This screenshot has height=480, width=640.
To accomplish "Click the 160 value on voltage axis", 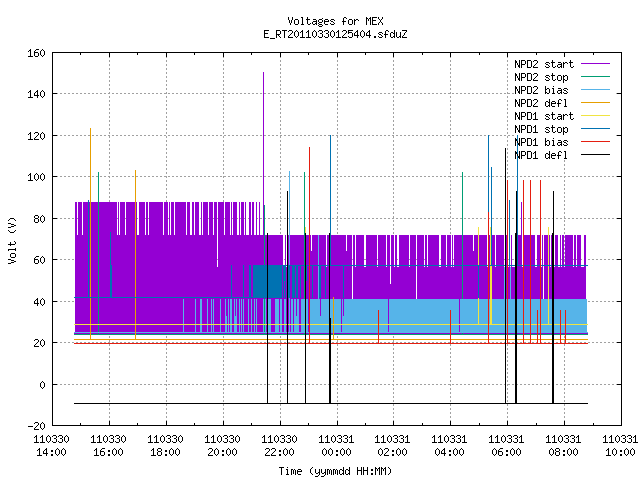I will pos(36,53).
